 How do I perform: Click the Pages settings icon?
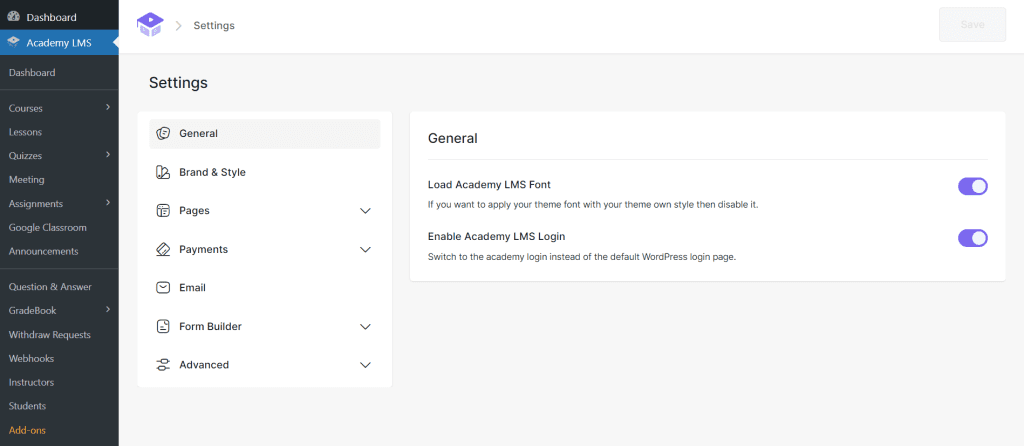[163, 210]
